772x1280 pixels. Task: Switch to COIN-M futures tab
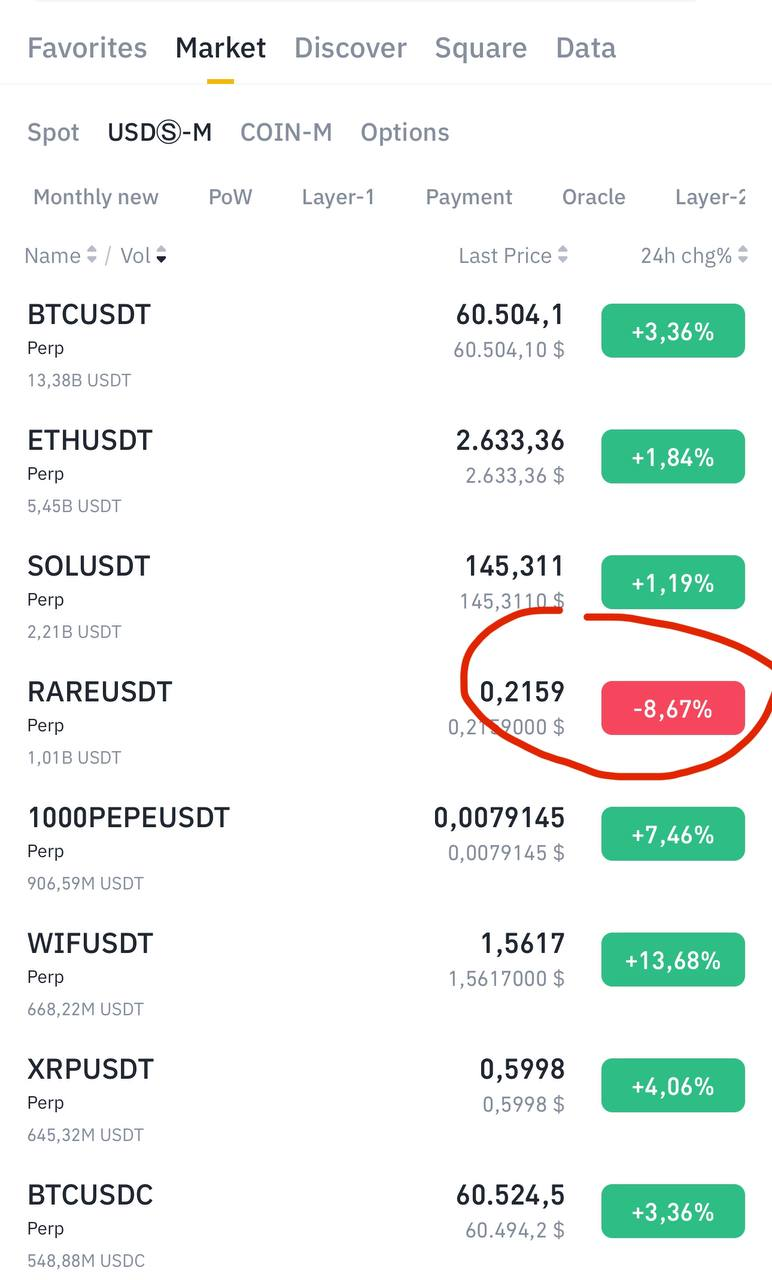(286, 132)
